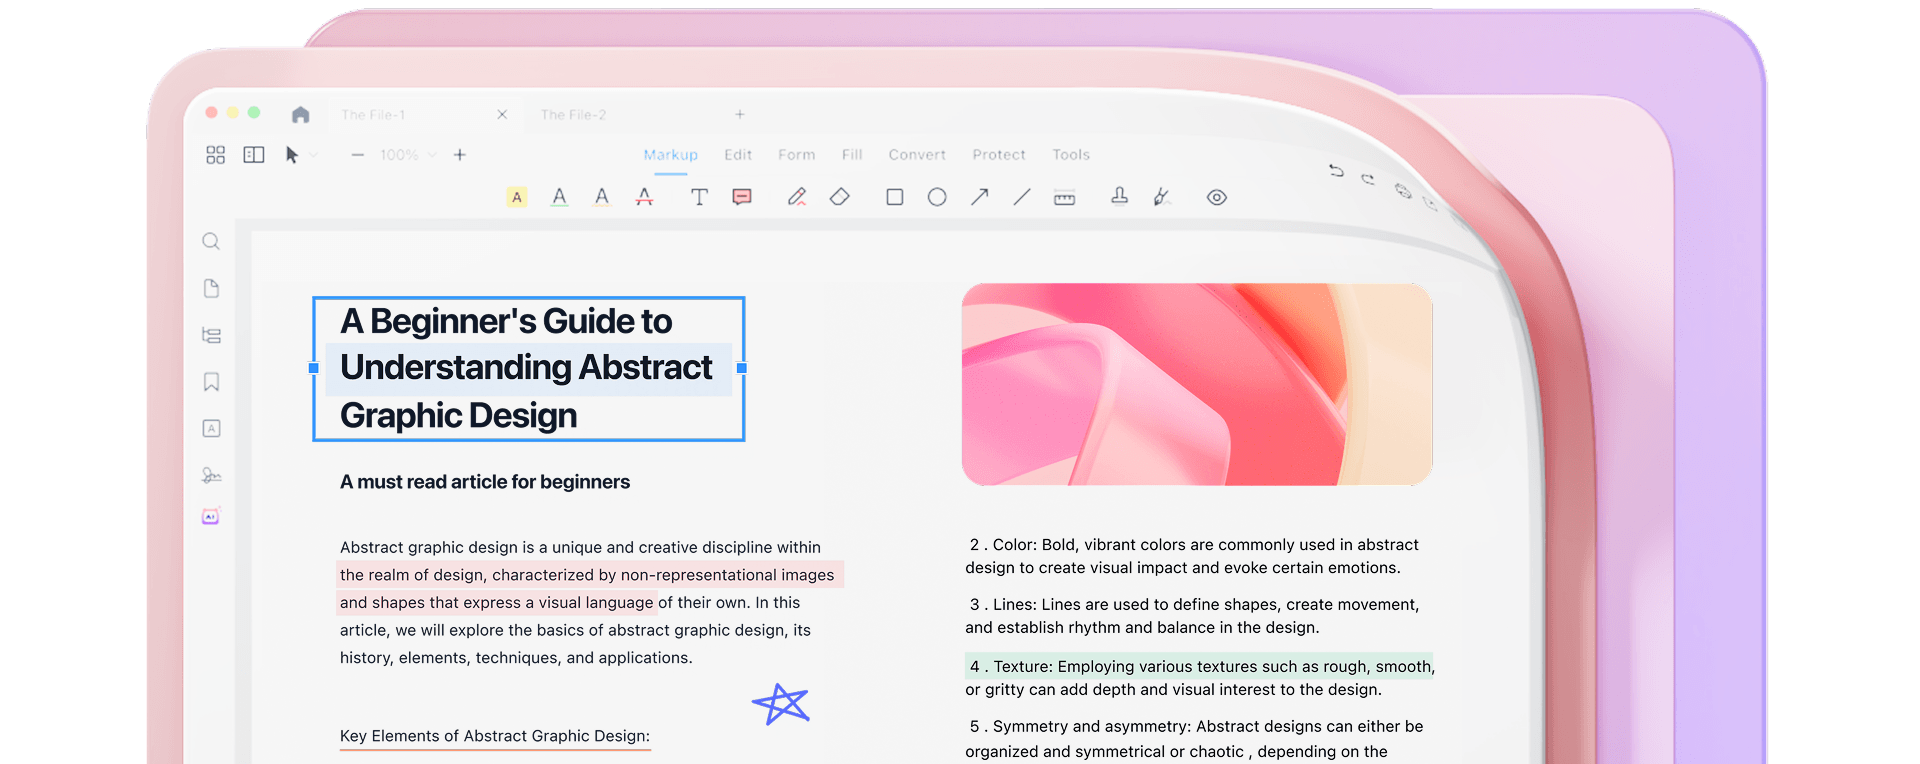Image resolution: width=1920 pixels, height=764 pixels.
Task: Open the Markup tab
Action: tap(671, 155)
